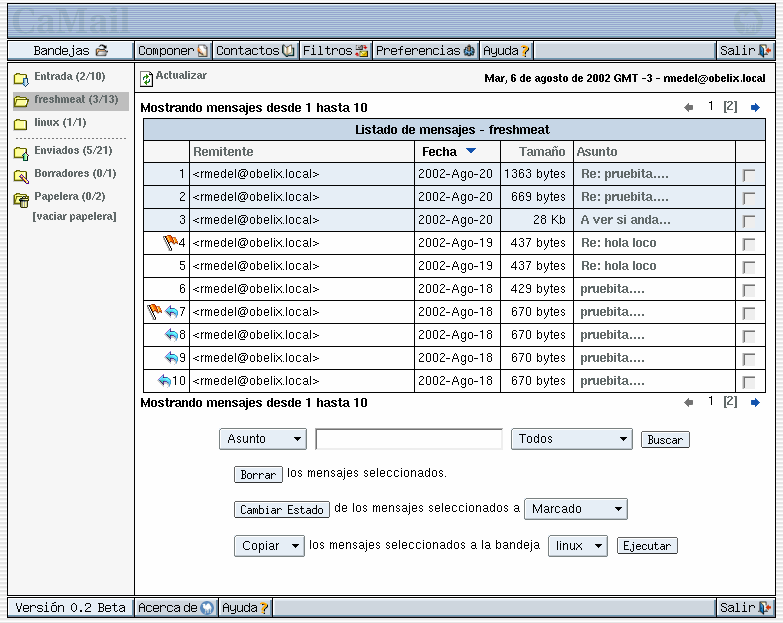Select the checkbox for message 5

pyautogui.click(x=748, y=267)
